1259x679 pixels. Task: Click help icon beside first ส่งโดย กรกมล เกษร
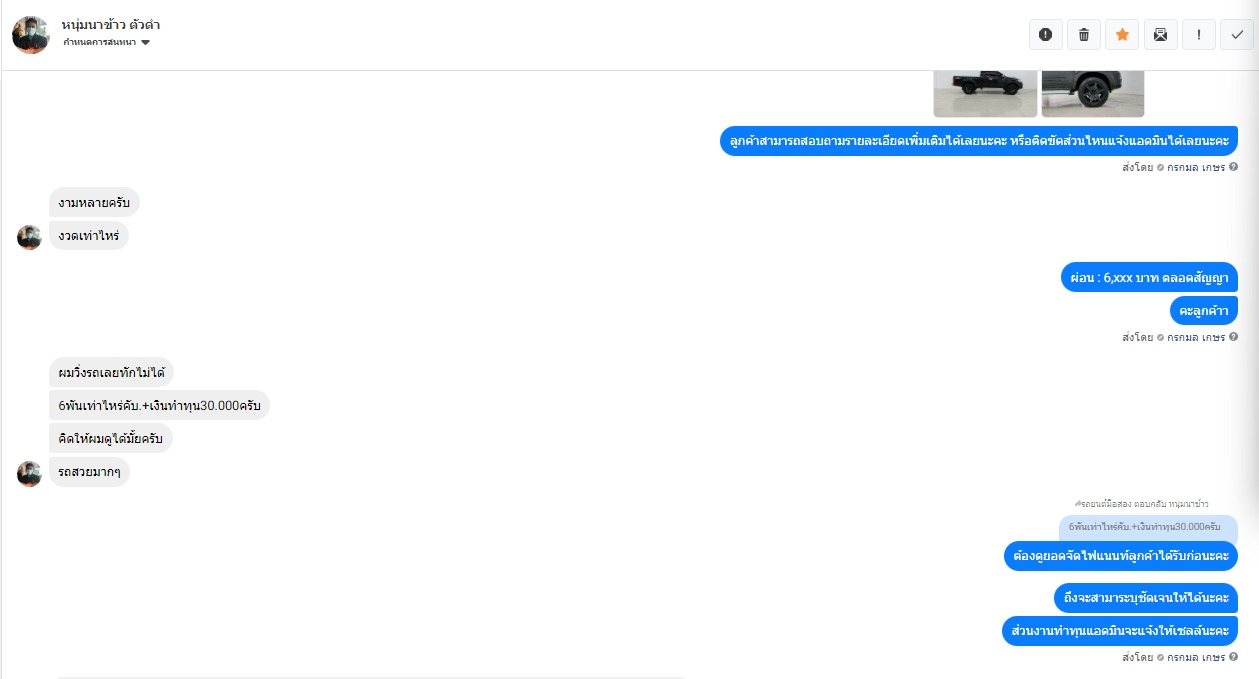(1233, 167)
